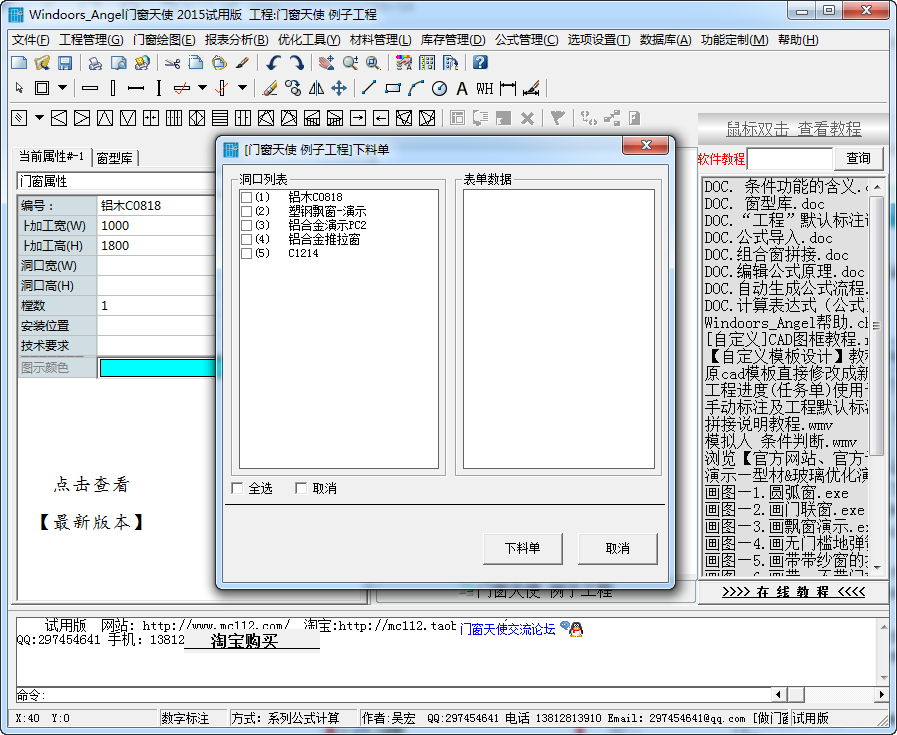Image resolution: width=897 pixels, height=735 pixels.
Task: Tick the 全选 select-all checkbox
Action: tap(237, 488)
